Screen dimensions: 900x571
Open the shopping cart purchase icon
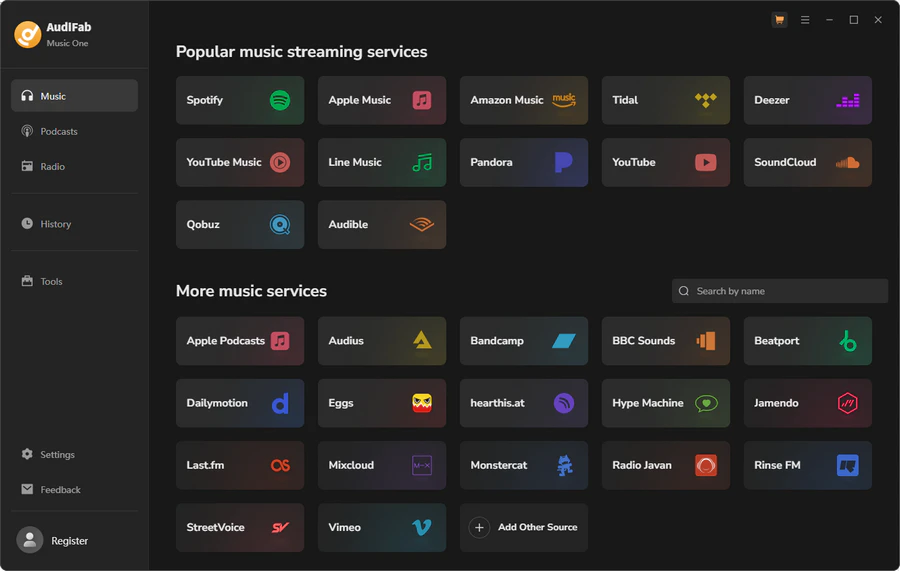pos(779,20)
